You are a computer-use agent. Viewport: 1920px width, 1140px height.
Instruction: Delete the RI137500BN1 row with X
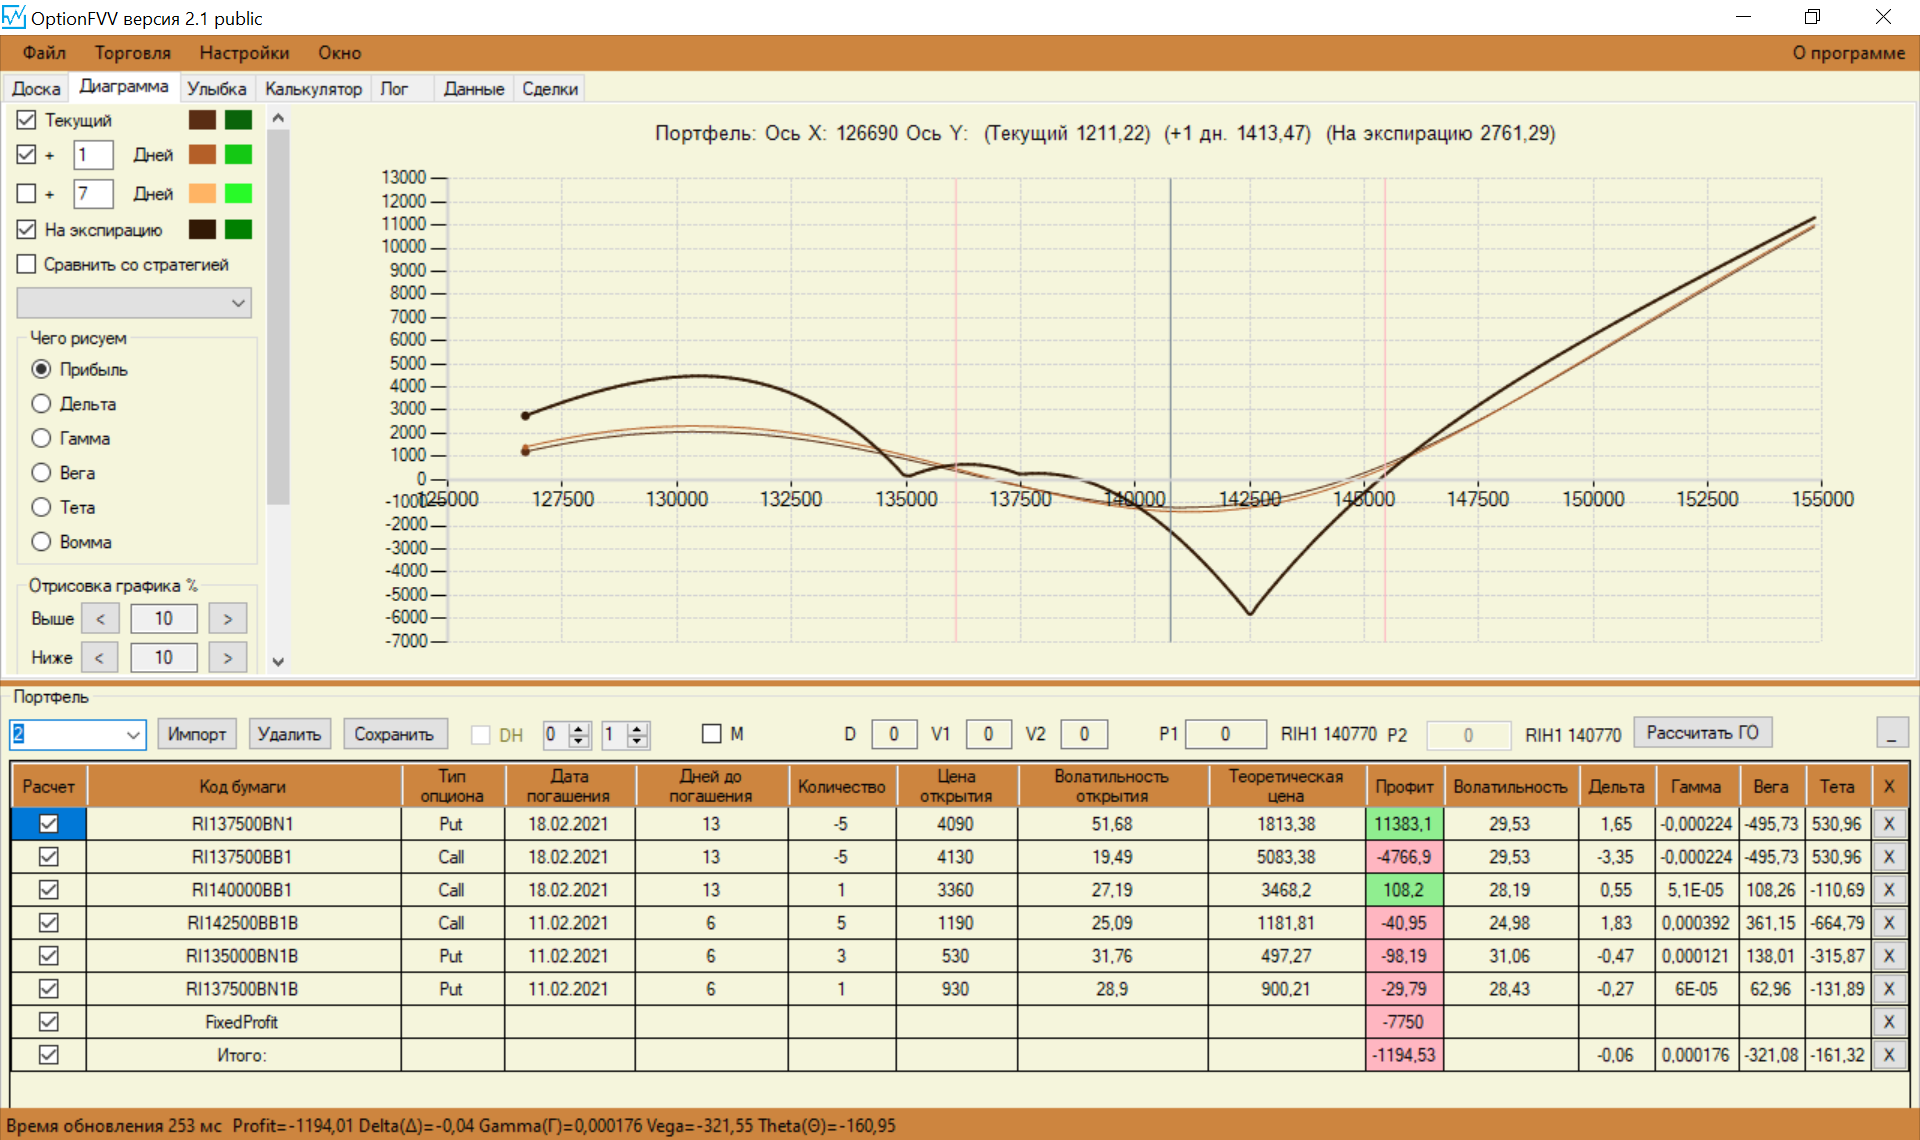coord(1888,824)
